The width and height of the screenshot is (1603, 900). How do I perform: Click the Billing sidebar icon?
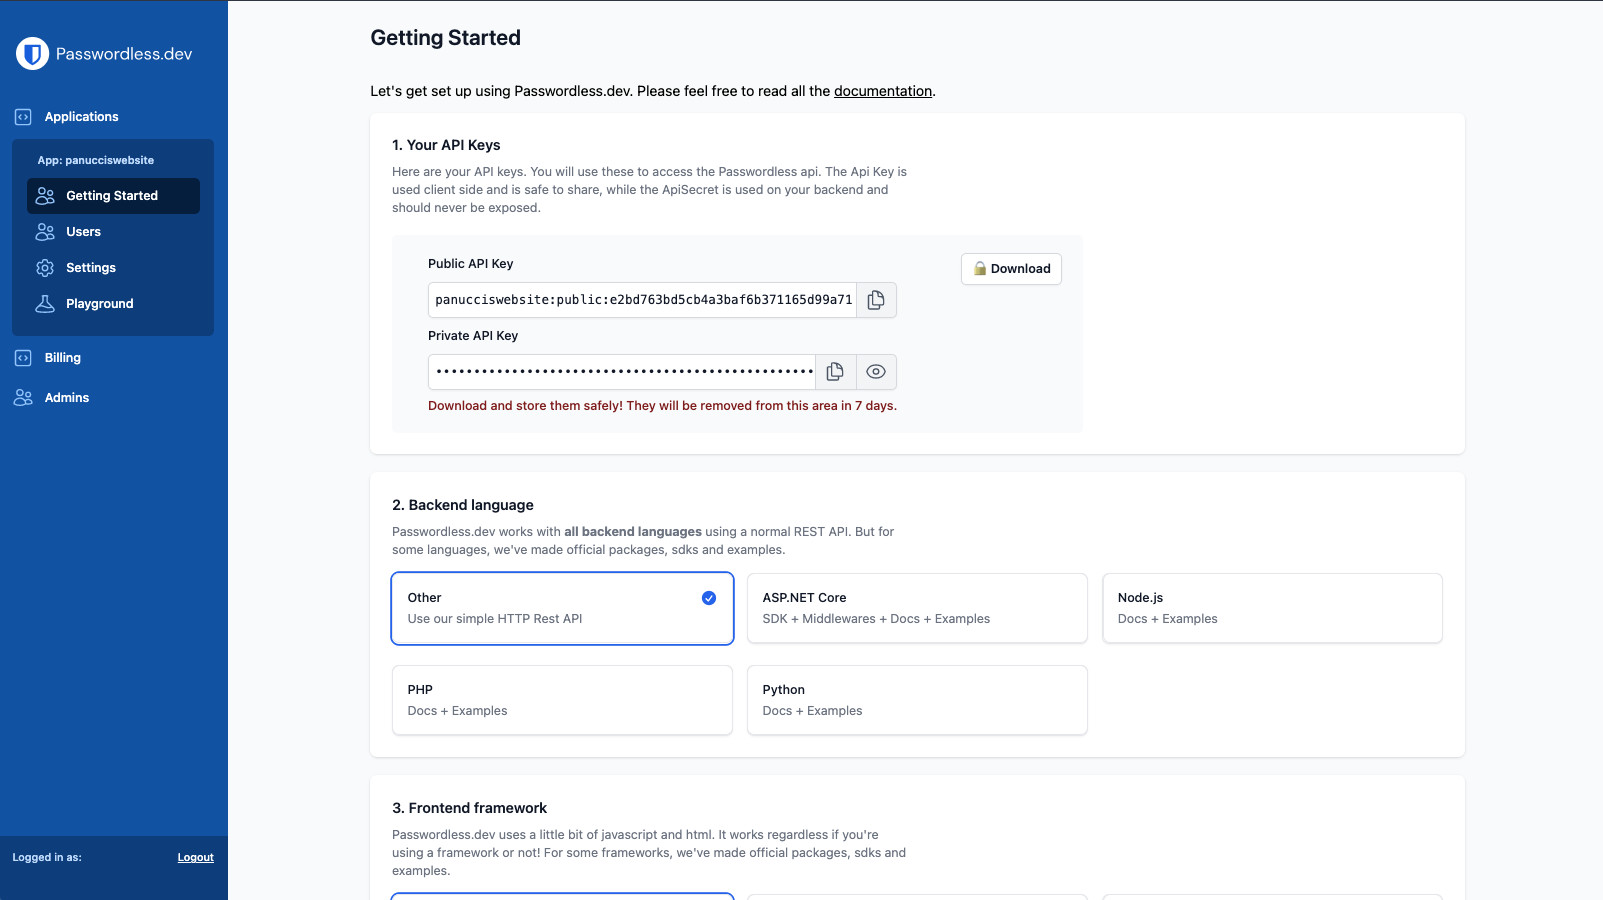(x=22, y=357)
